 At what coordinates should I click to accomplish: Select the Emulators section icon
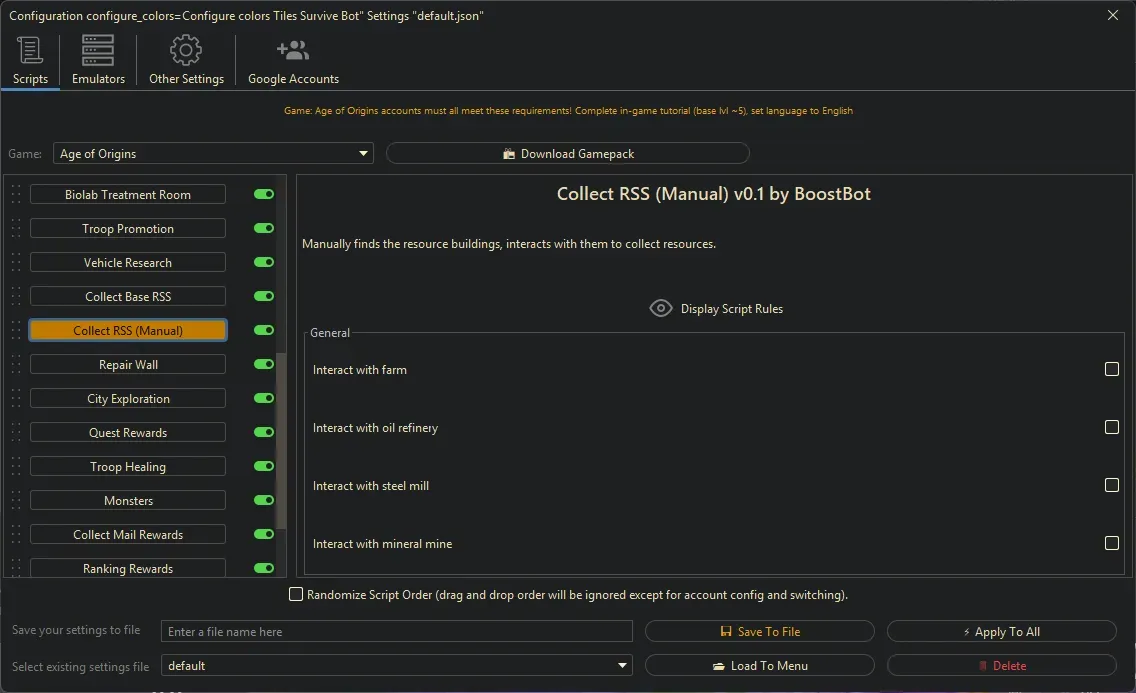point(96,49)
